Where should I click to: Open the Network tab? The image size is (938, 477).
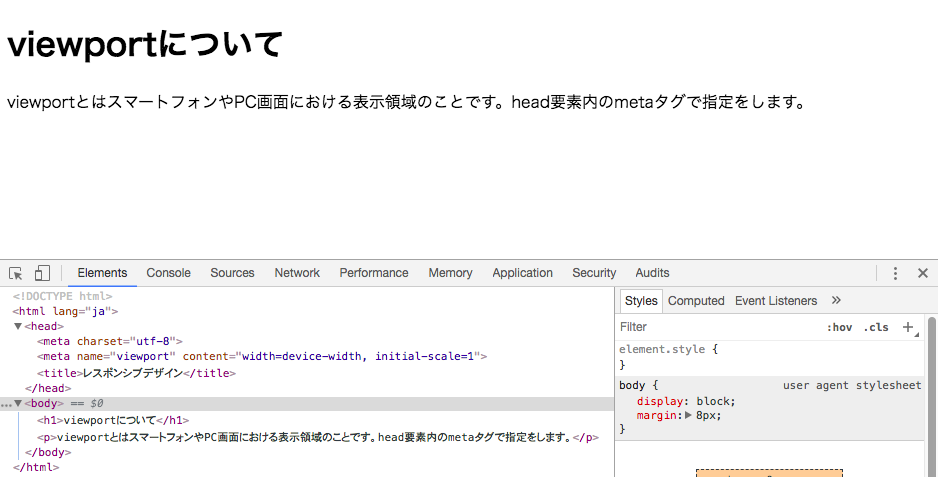[x=297, y=273]
